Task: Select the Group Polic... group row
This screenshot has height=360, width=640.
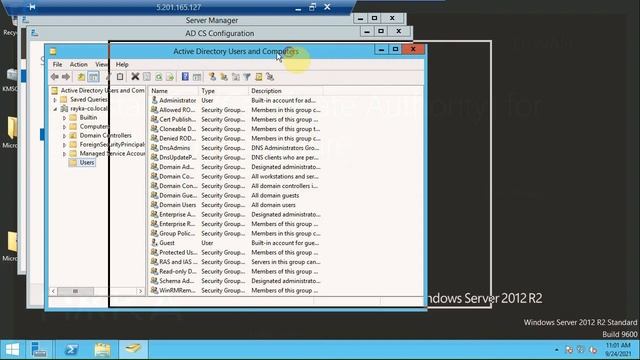Action: point(236,233)
